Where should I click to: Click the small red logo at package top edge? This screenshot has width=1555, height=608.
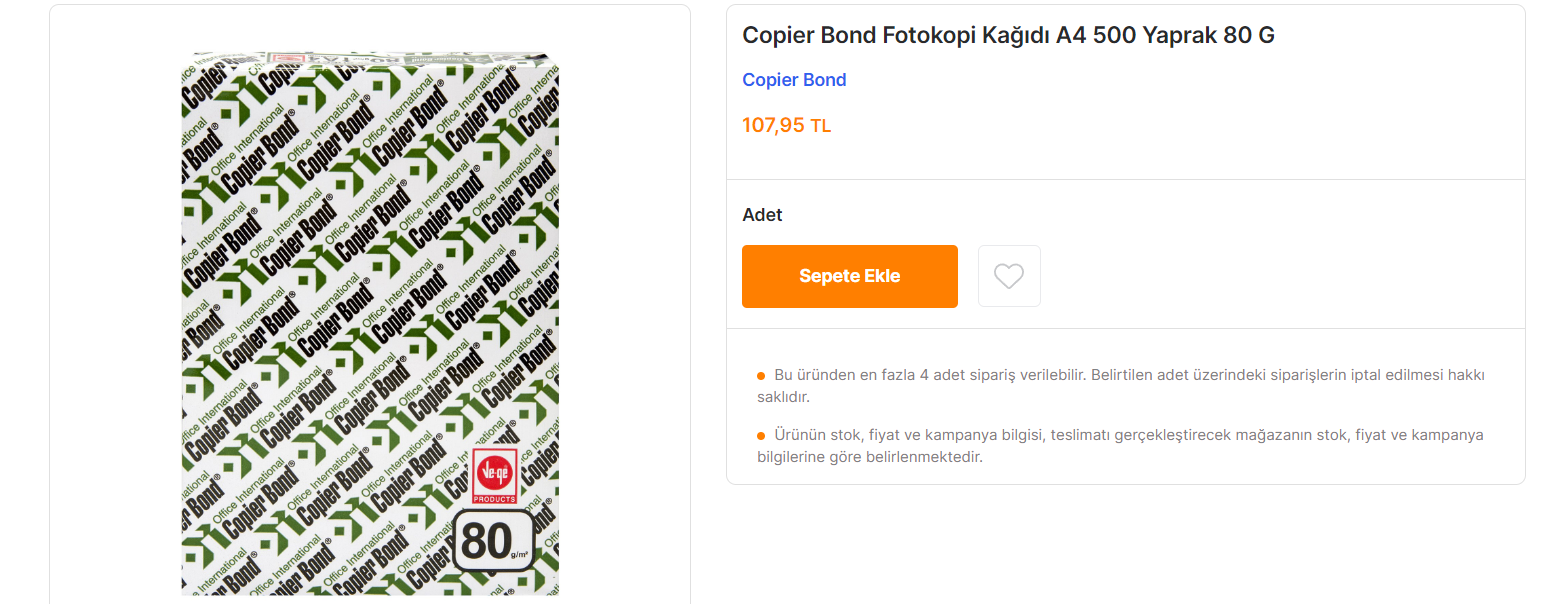click(x=288, y=60)
